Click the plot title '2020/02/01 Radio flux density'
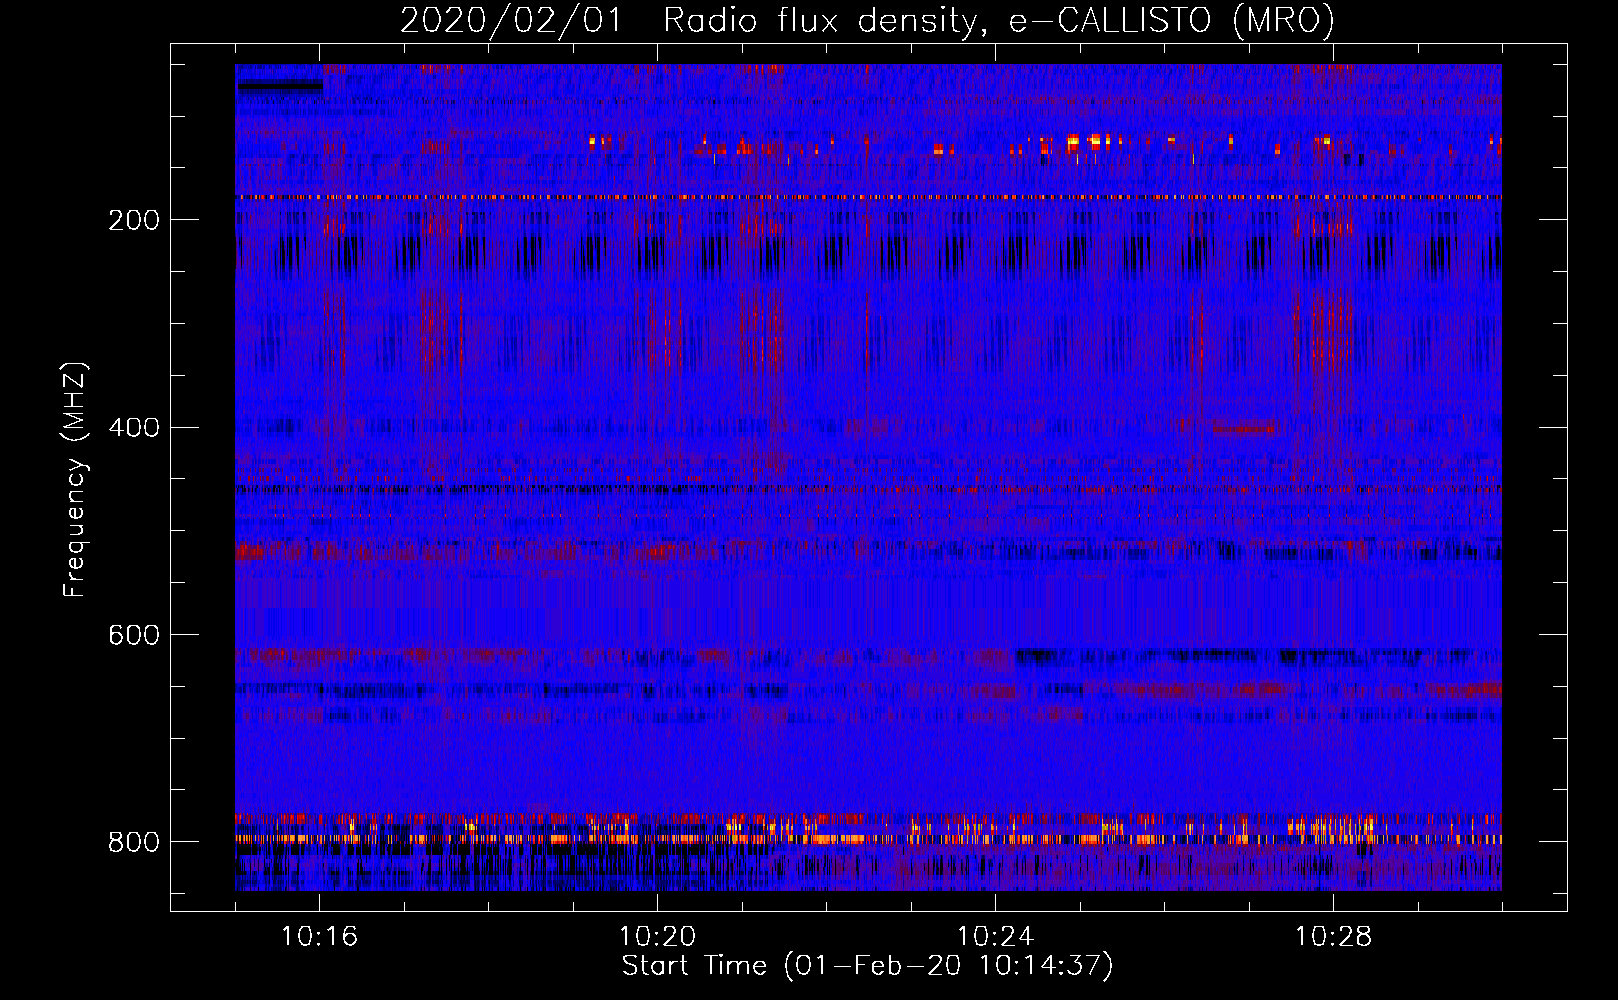This screenshot has width=1618, height=1000. click(x=868, y=21)
